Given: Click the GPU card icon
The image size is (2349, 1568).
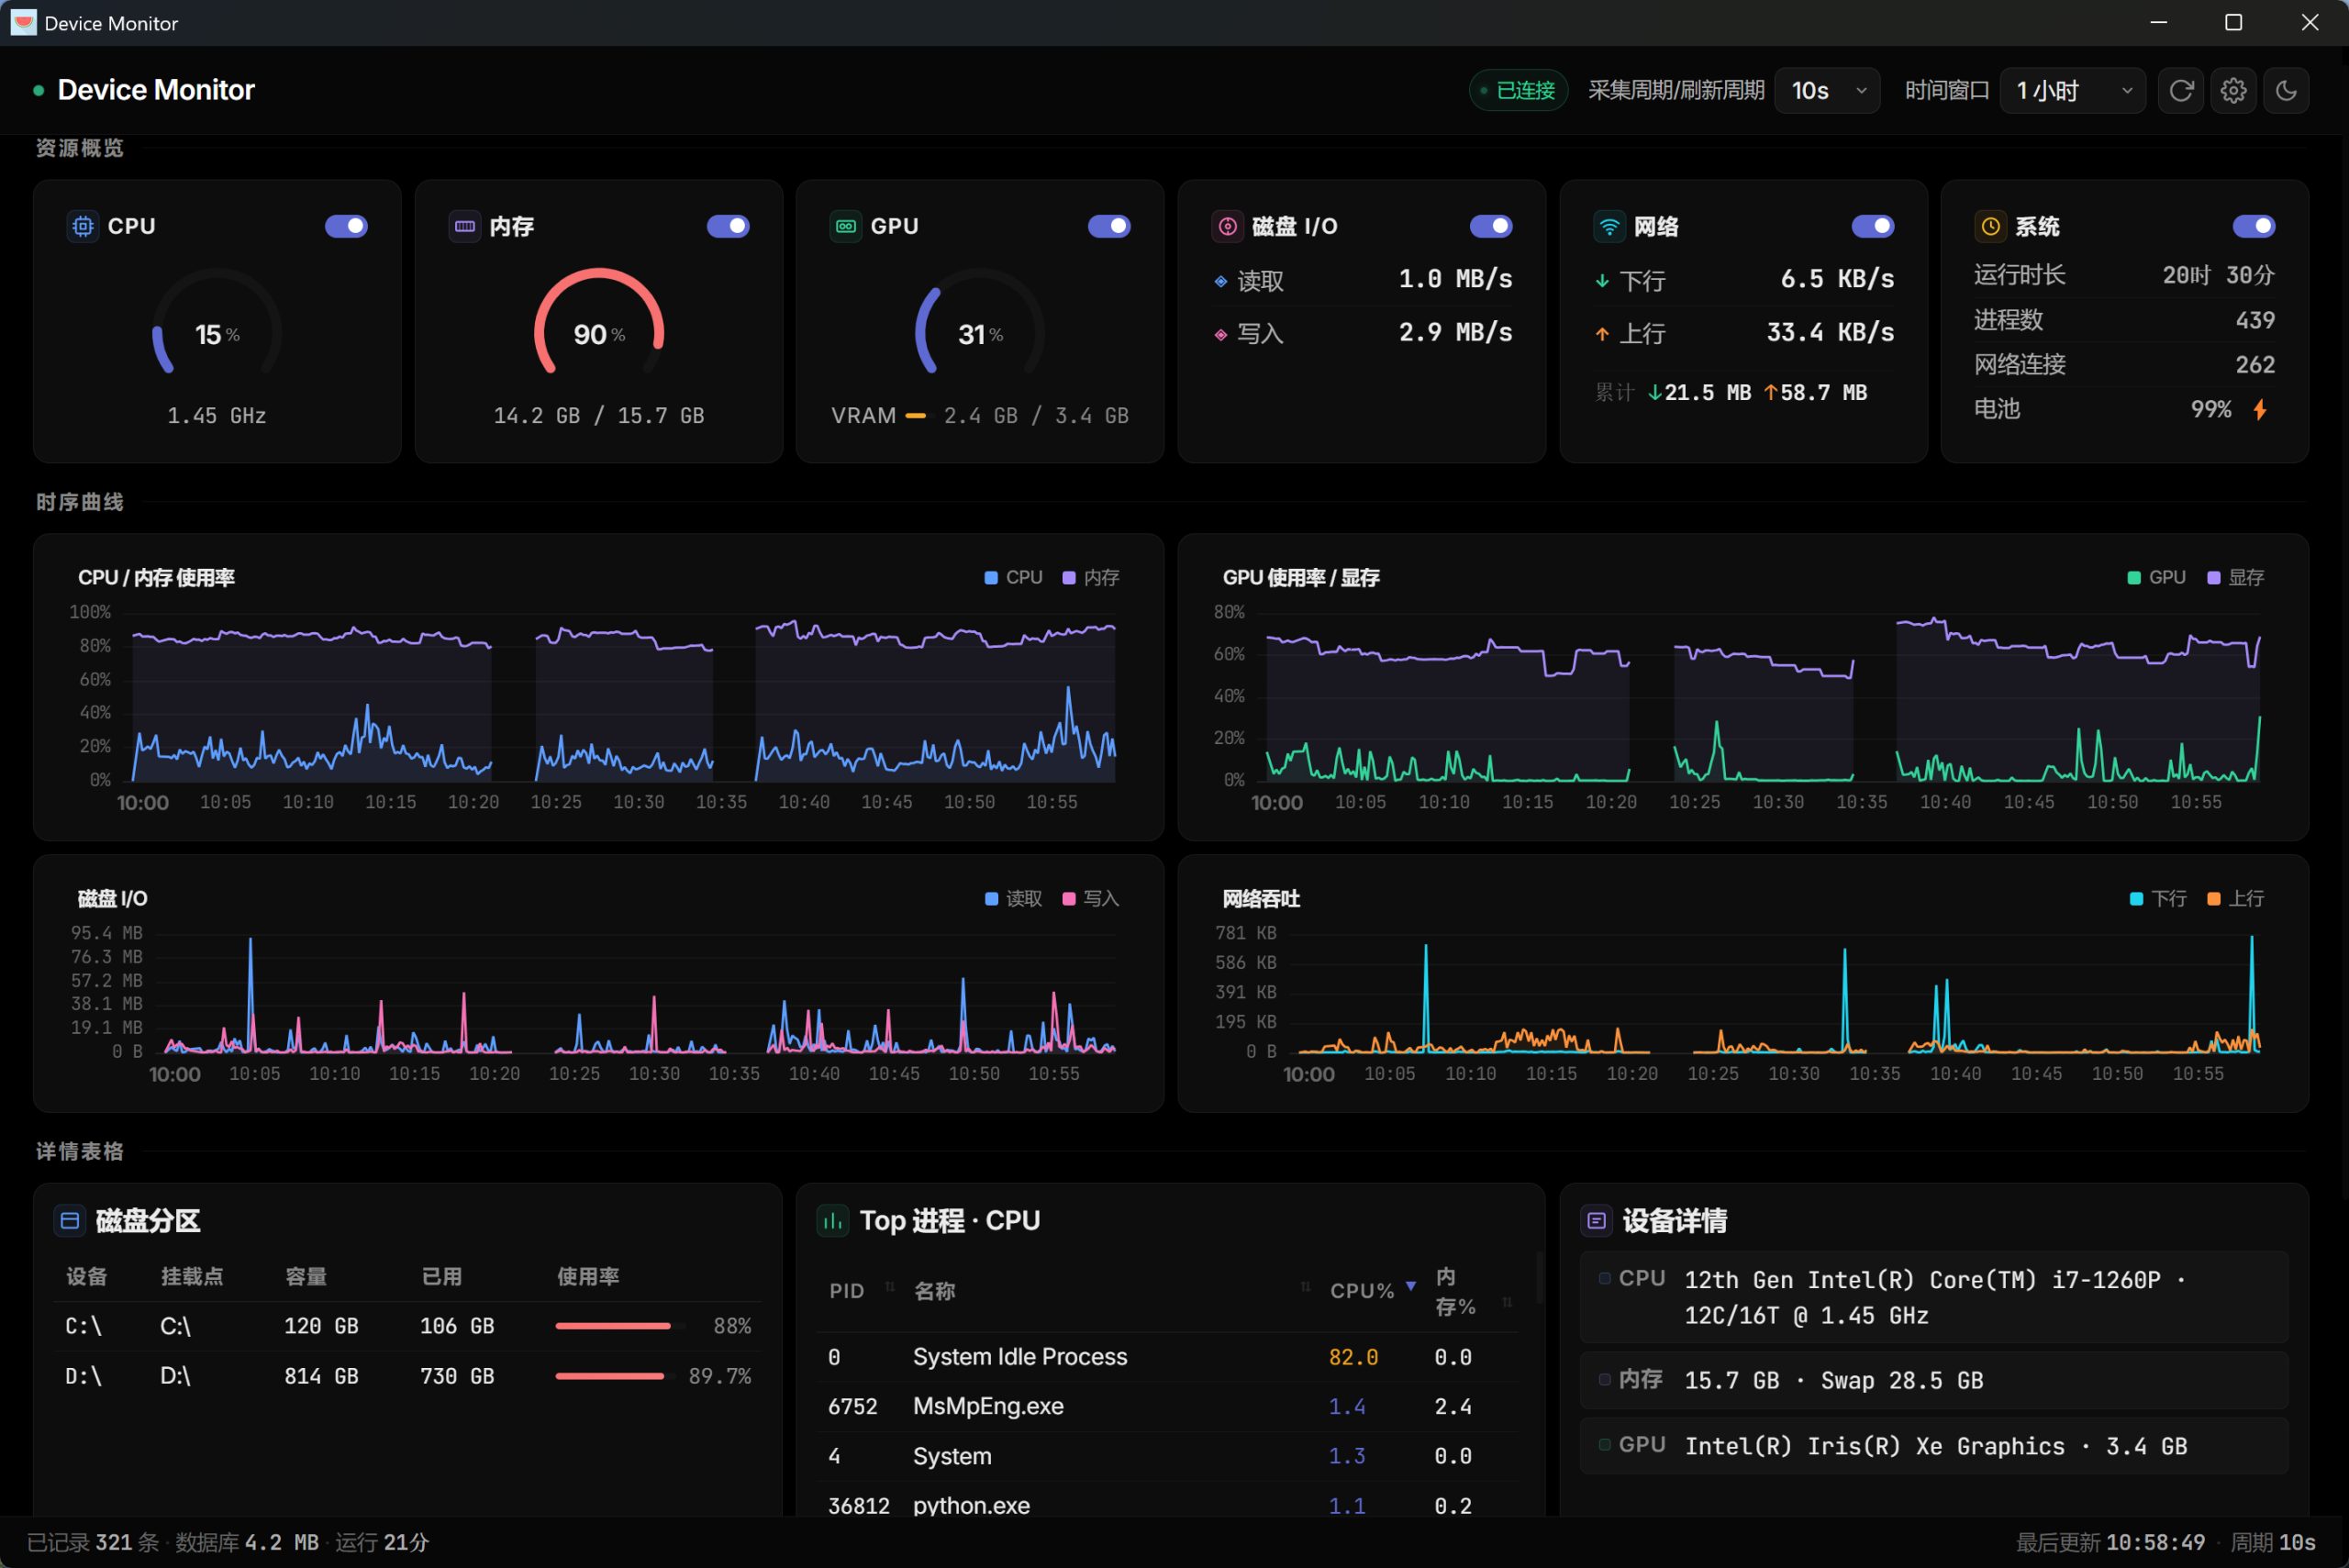Looking at the screenshot, I should pyautogui.click(x=846, y=226).
